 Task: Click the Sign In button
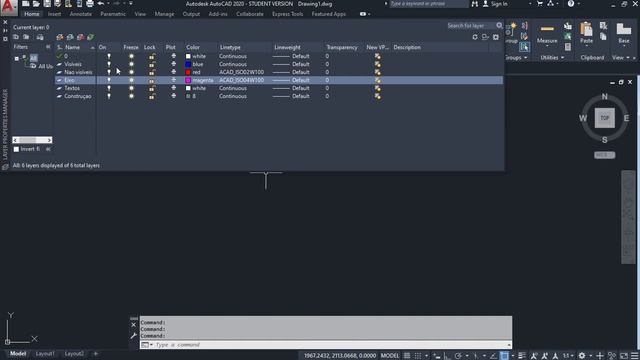495,4
